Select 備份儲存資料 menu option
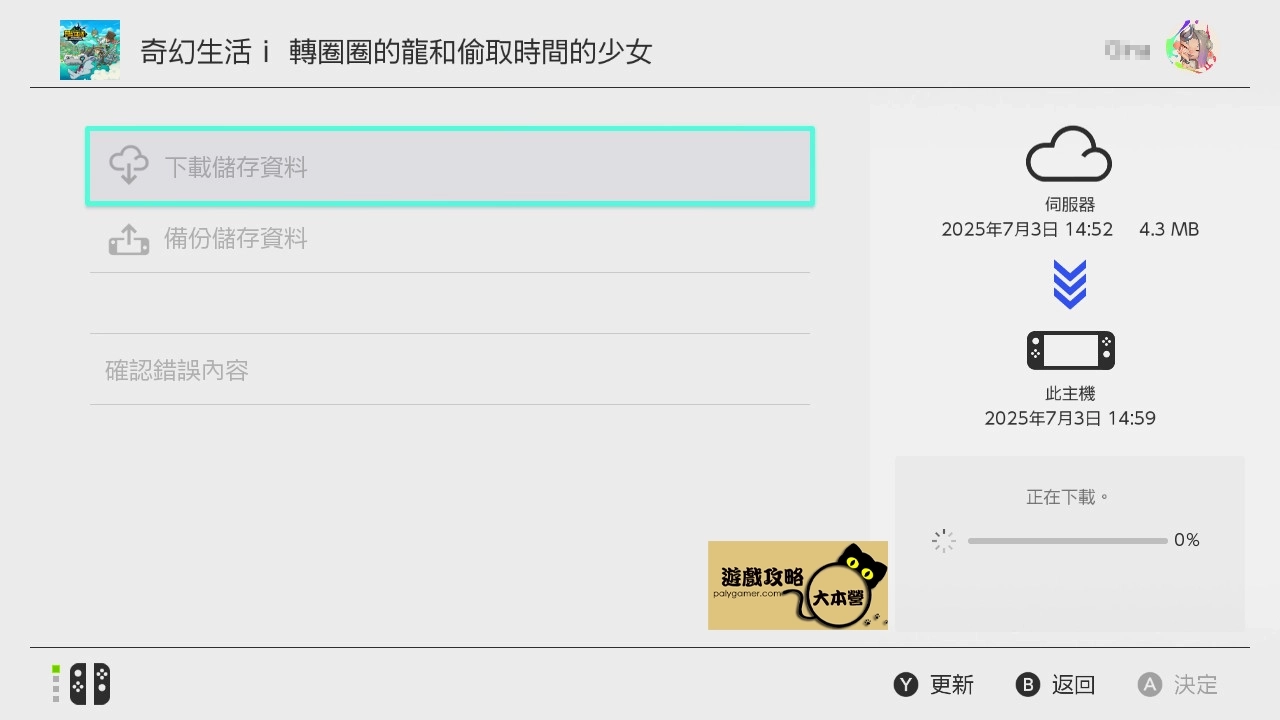This screenshot has height=720, width=1280. [450, 239]
